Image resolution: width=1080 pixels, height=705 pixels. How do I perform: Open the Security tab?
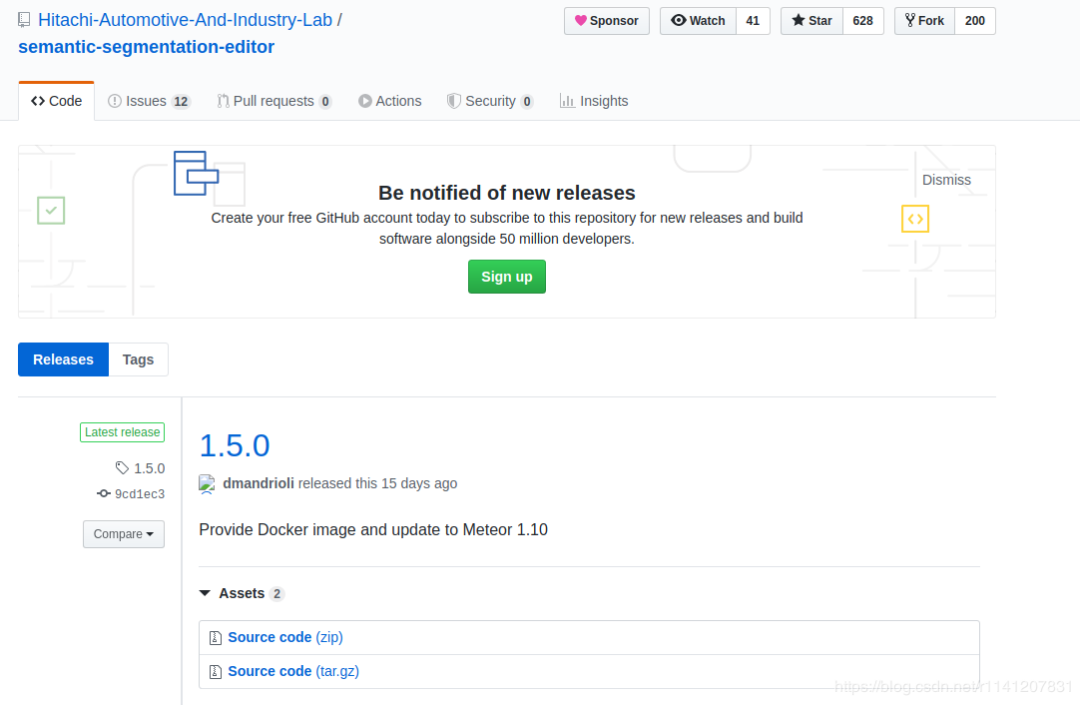(490, 101)
